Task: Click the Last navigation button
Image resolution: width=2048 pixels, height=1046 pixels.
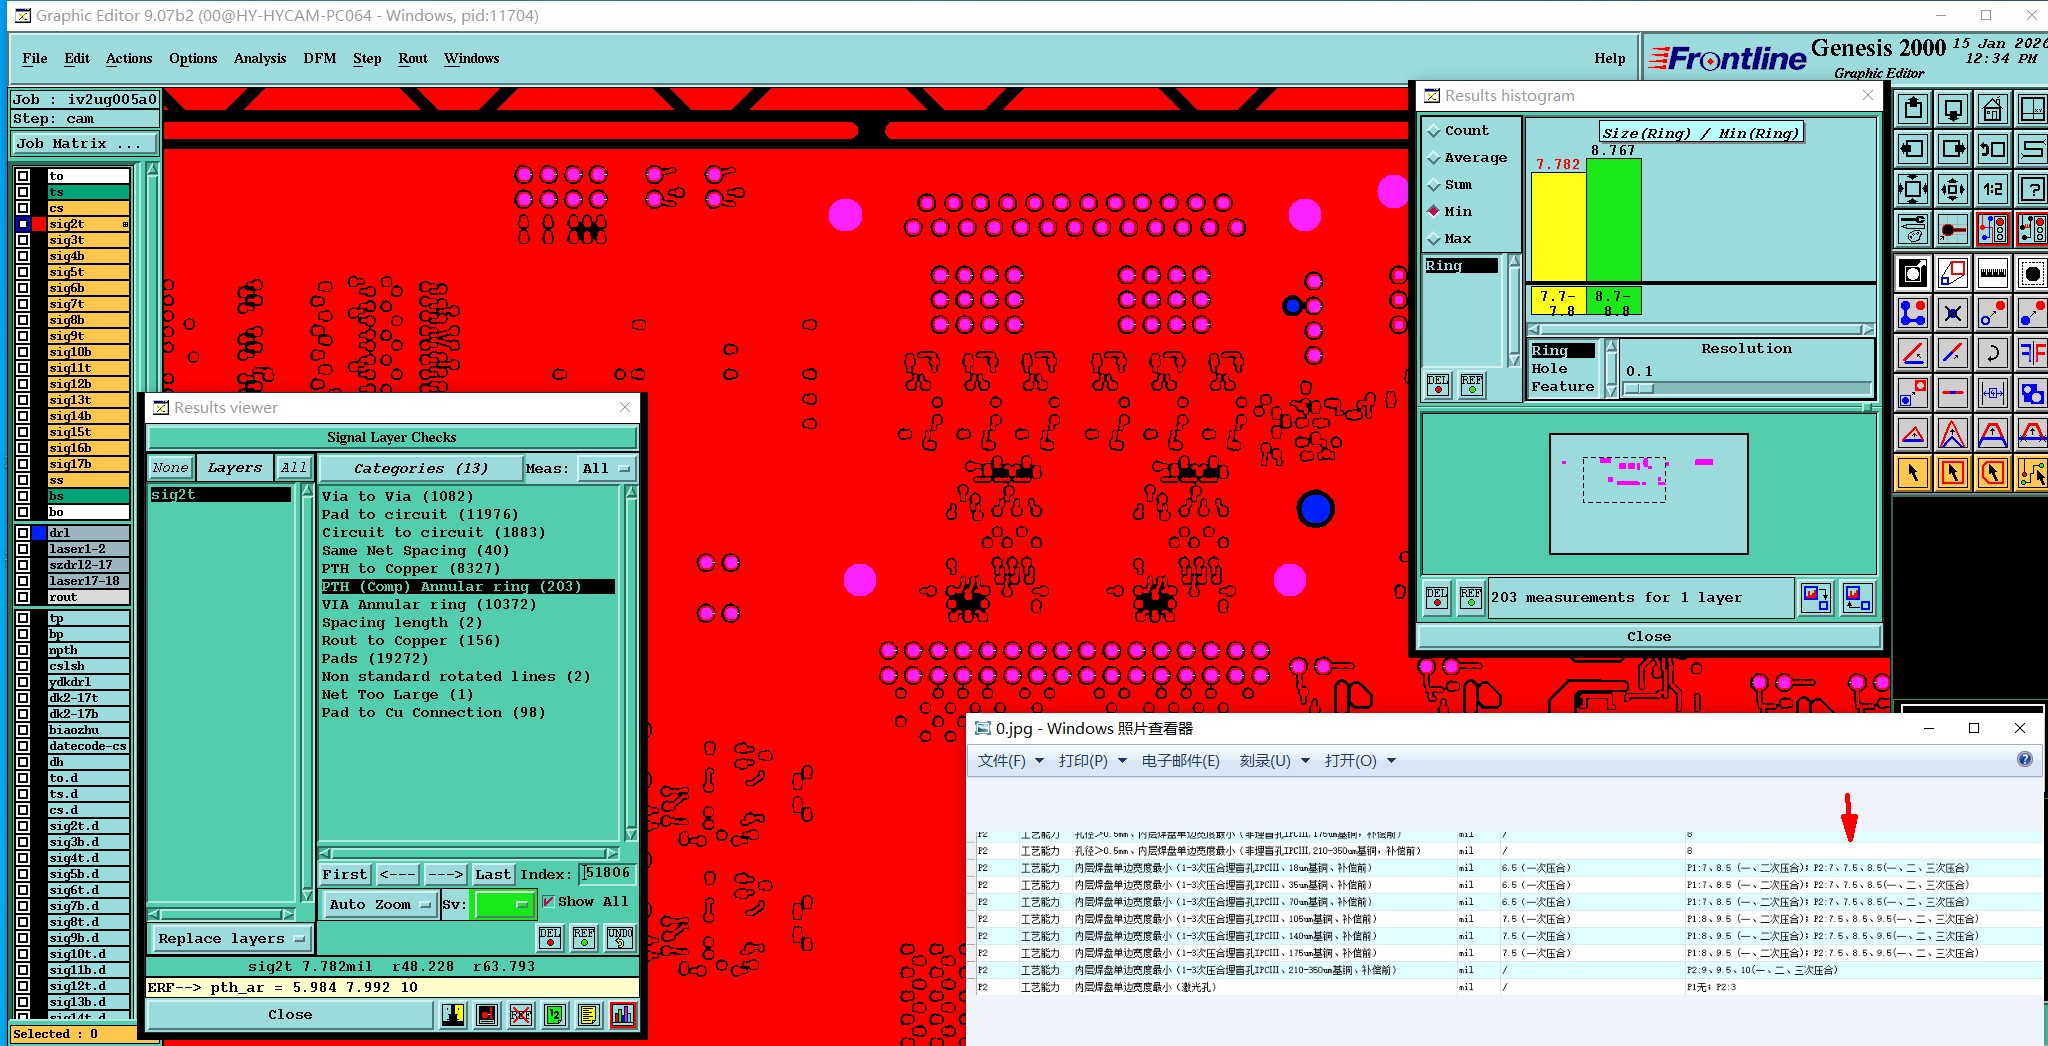Action: point(492,874)
